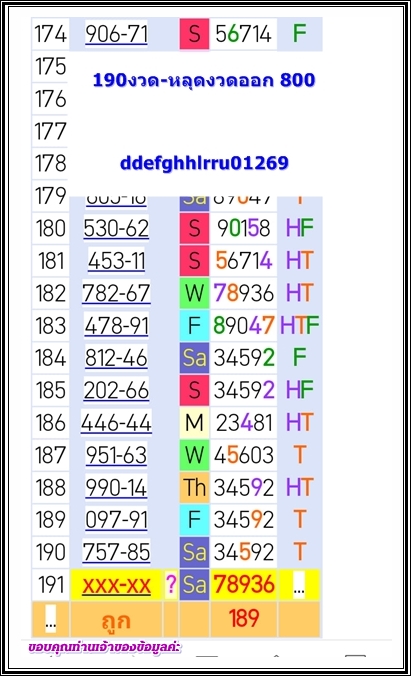411x676 pixels.
Task: Select row number 180
Action: coord(50,228)
